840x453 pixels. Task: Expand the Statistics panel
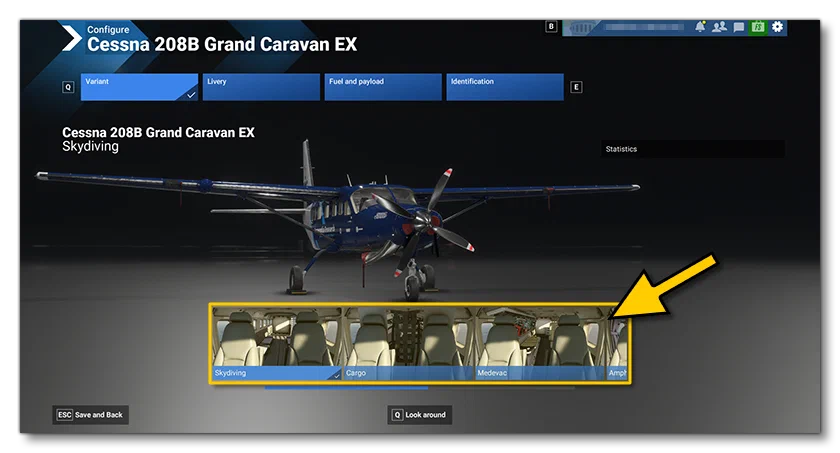(x=693, y=149)
